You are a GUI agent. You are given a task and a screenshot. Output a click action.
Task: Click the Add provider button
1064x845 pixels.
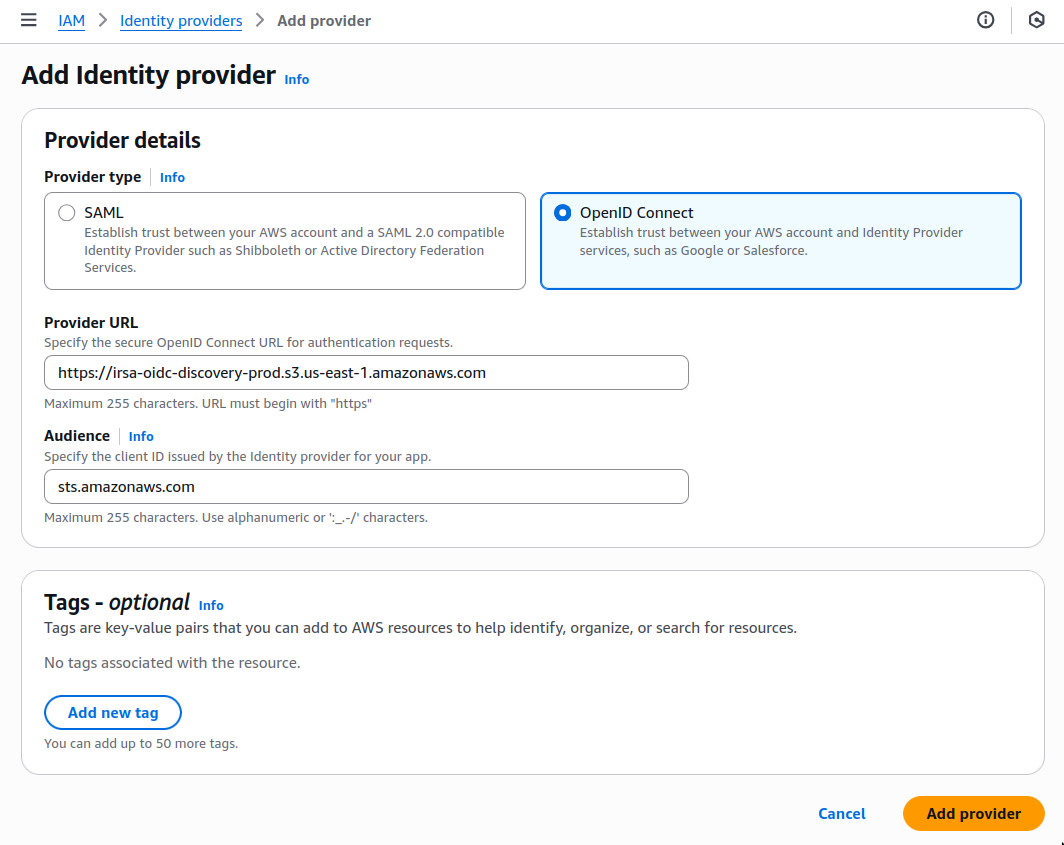(973, 813)
